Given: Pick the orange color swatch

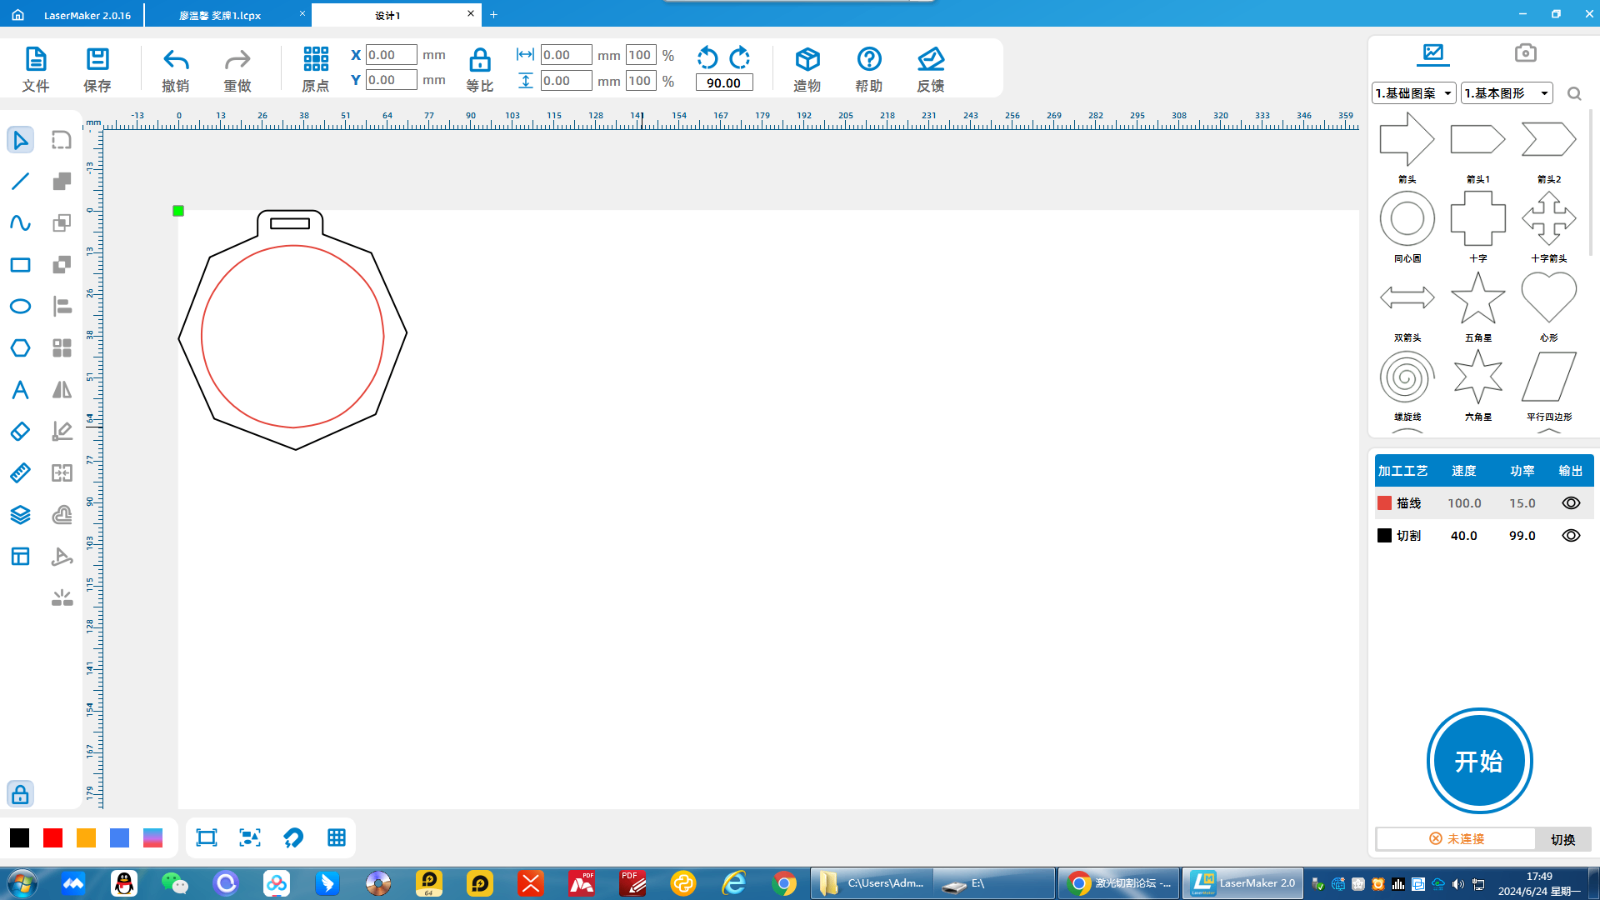Looking at the screenshot, I should [x=86, y=838].
